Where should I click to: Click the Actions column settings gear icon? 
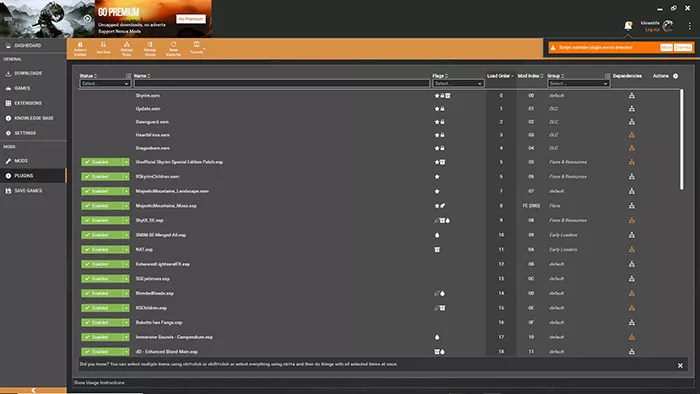click(675, 76)
